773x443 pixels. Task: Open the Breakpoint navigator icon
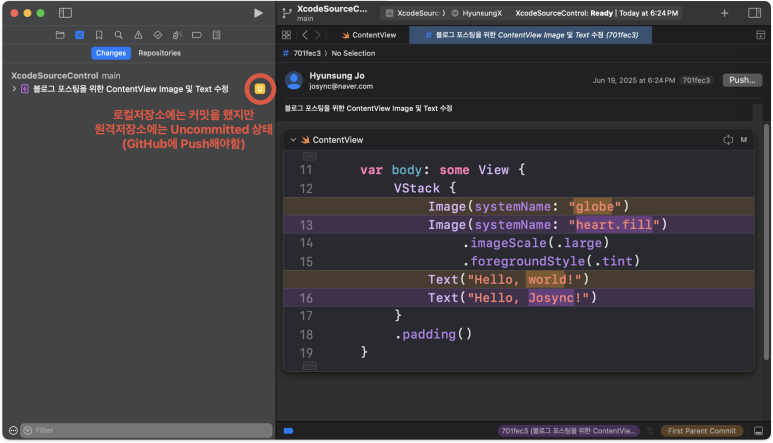coord(197,35)
